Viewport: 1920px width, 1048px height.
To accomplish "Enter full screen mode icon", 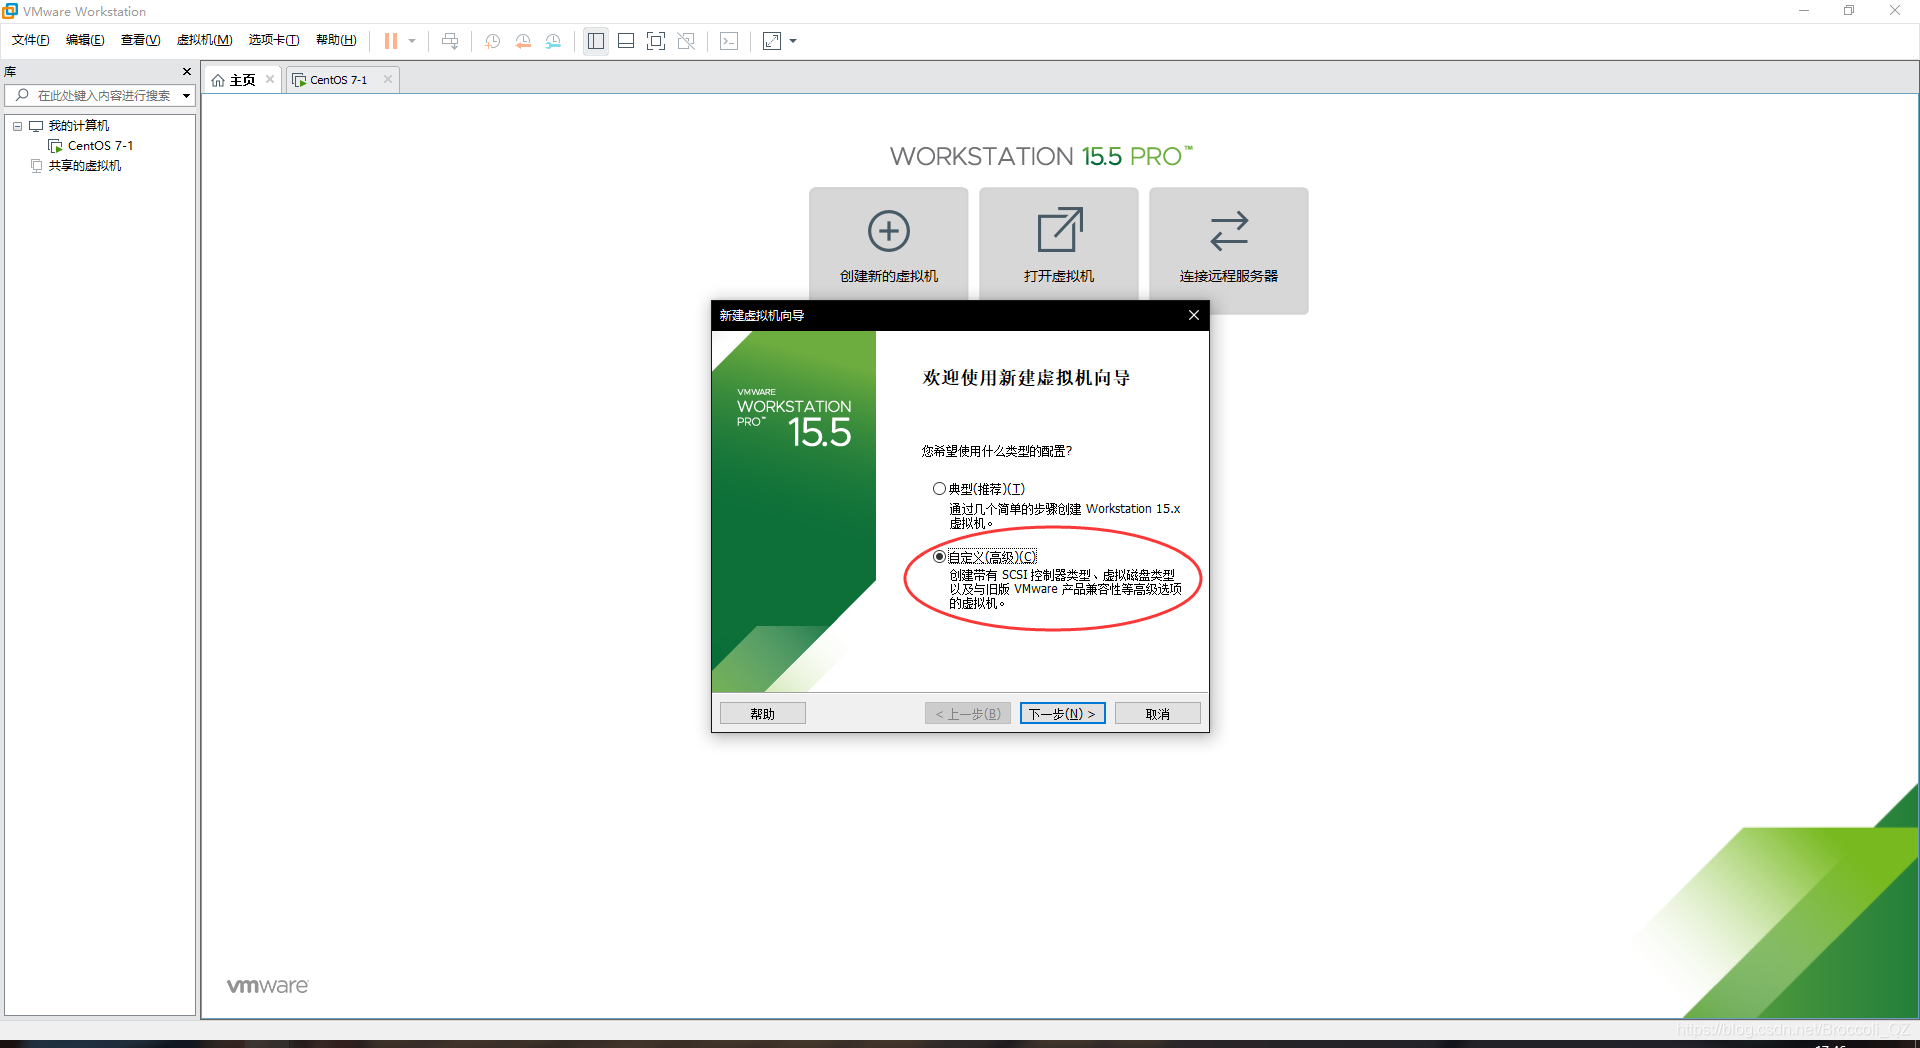I will tap(656, 41).
